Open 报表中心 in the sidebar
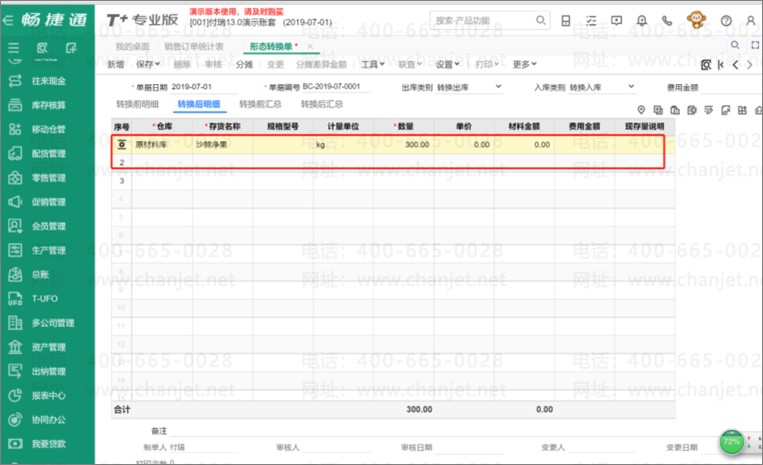This screenshot has width=763, height=465. pos(48,395)
